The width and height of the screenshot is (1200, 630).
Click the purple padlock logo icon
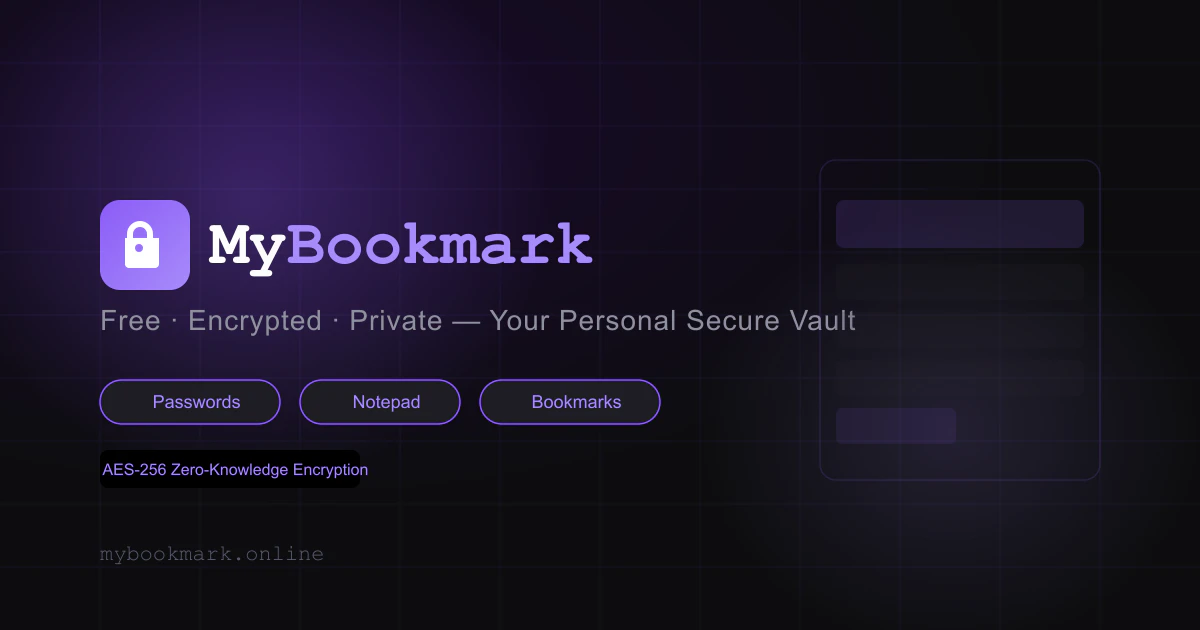point(145,245)
